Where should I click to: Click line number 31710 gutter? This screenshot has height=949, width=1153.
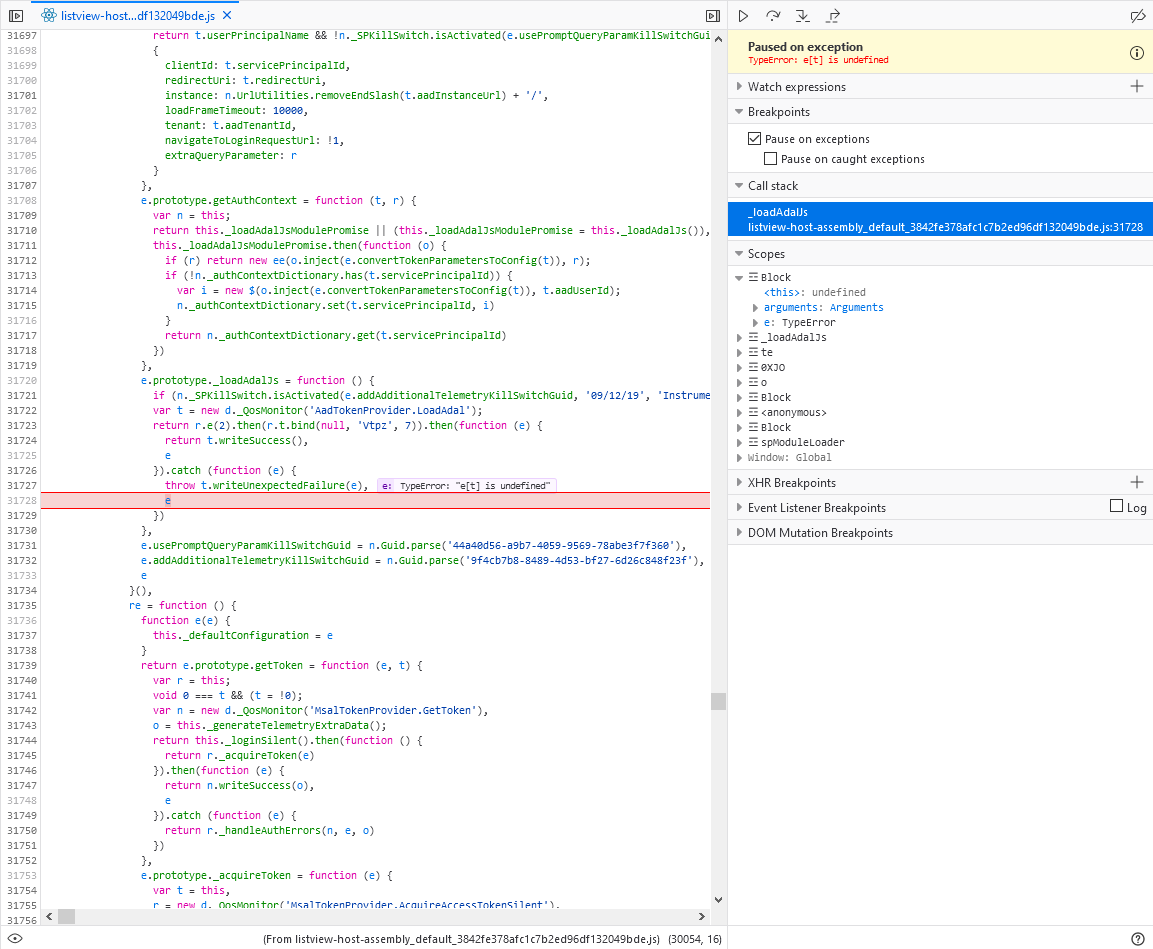(x=21, y=230)
